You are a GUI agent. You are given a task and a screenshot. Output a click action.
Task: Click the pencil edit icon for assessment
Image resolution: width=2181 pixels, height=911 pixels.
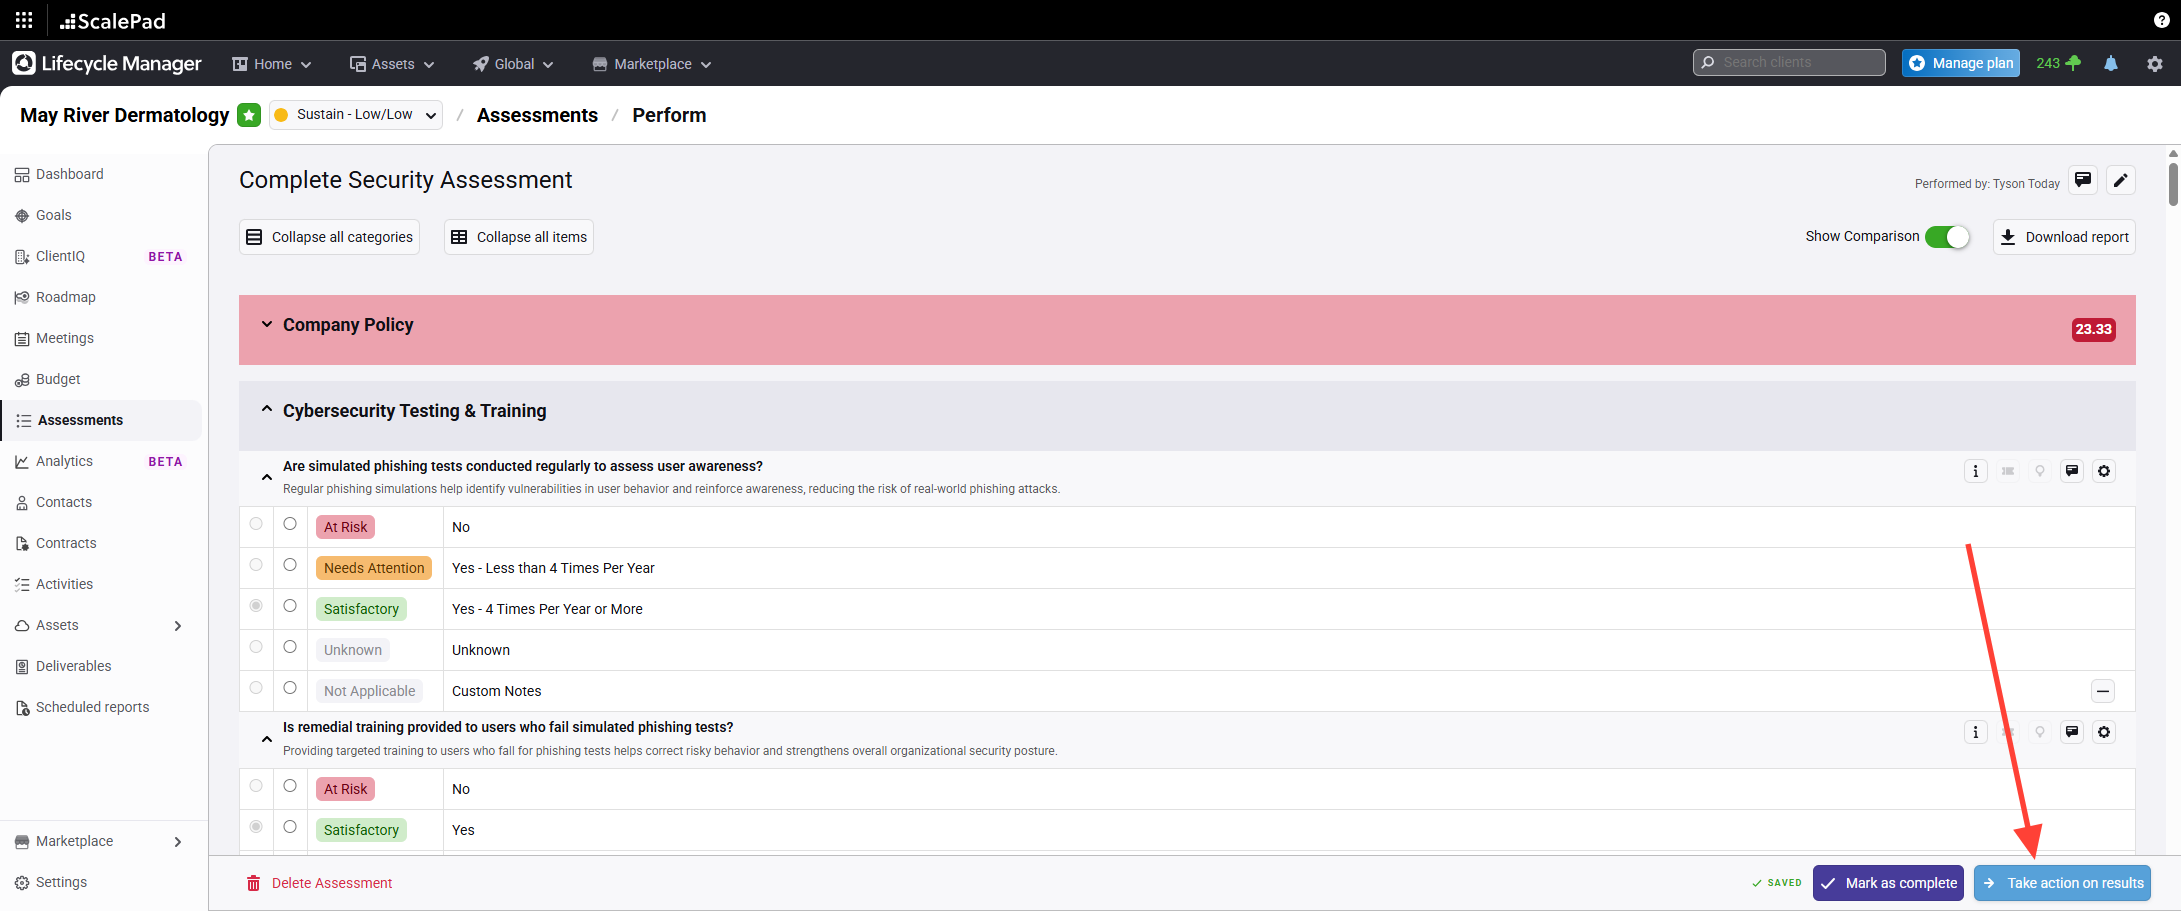2120,180
